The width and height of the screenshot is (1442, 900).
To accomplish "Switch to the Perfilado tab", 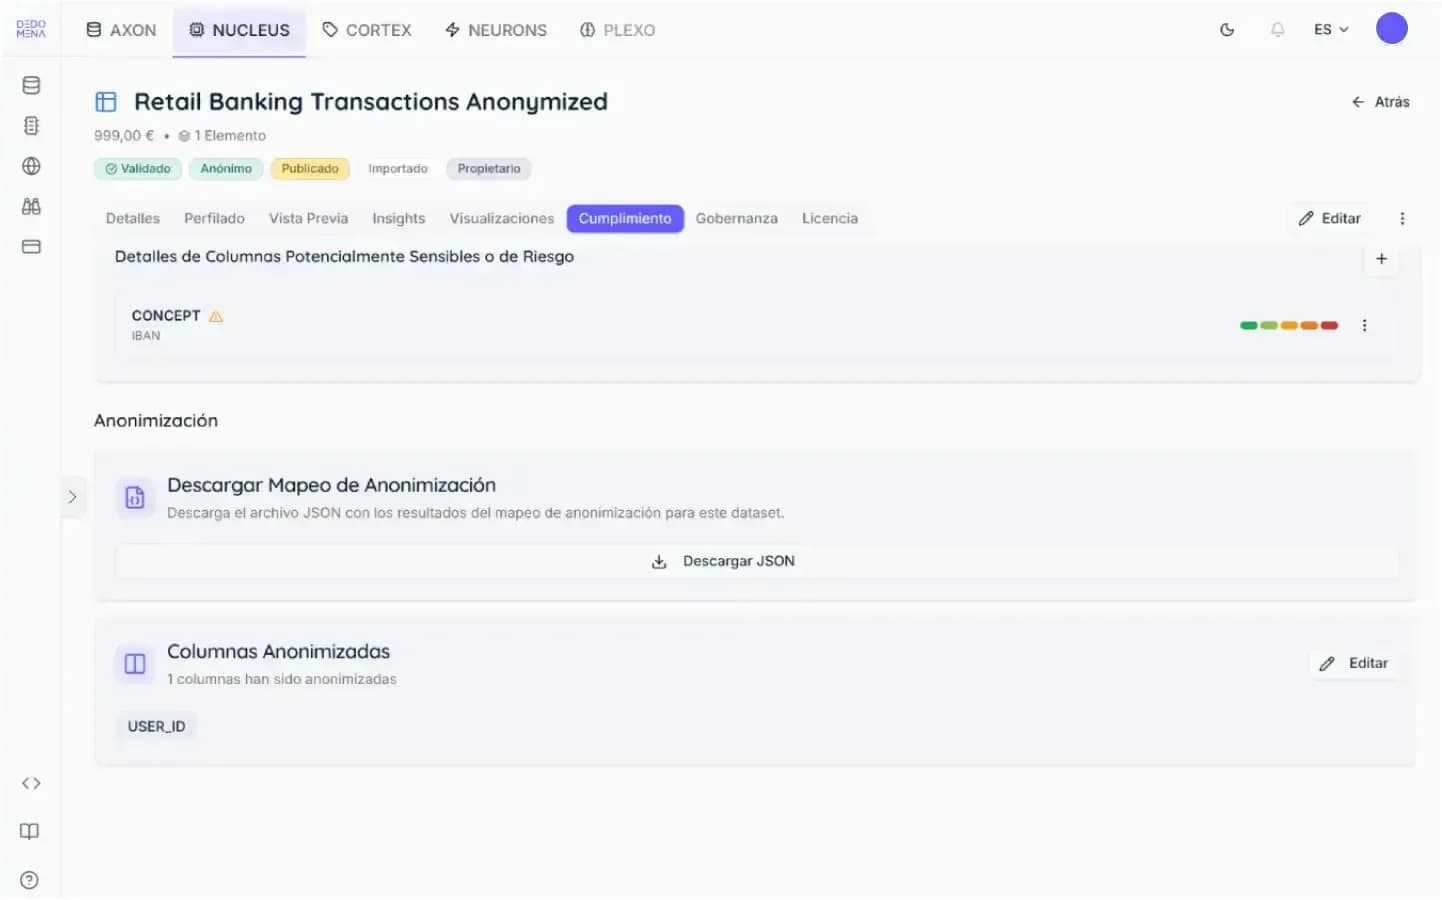I will pos(214,218).
